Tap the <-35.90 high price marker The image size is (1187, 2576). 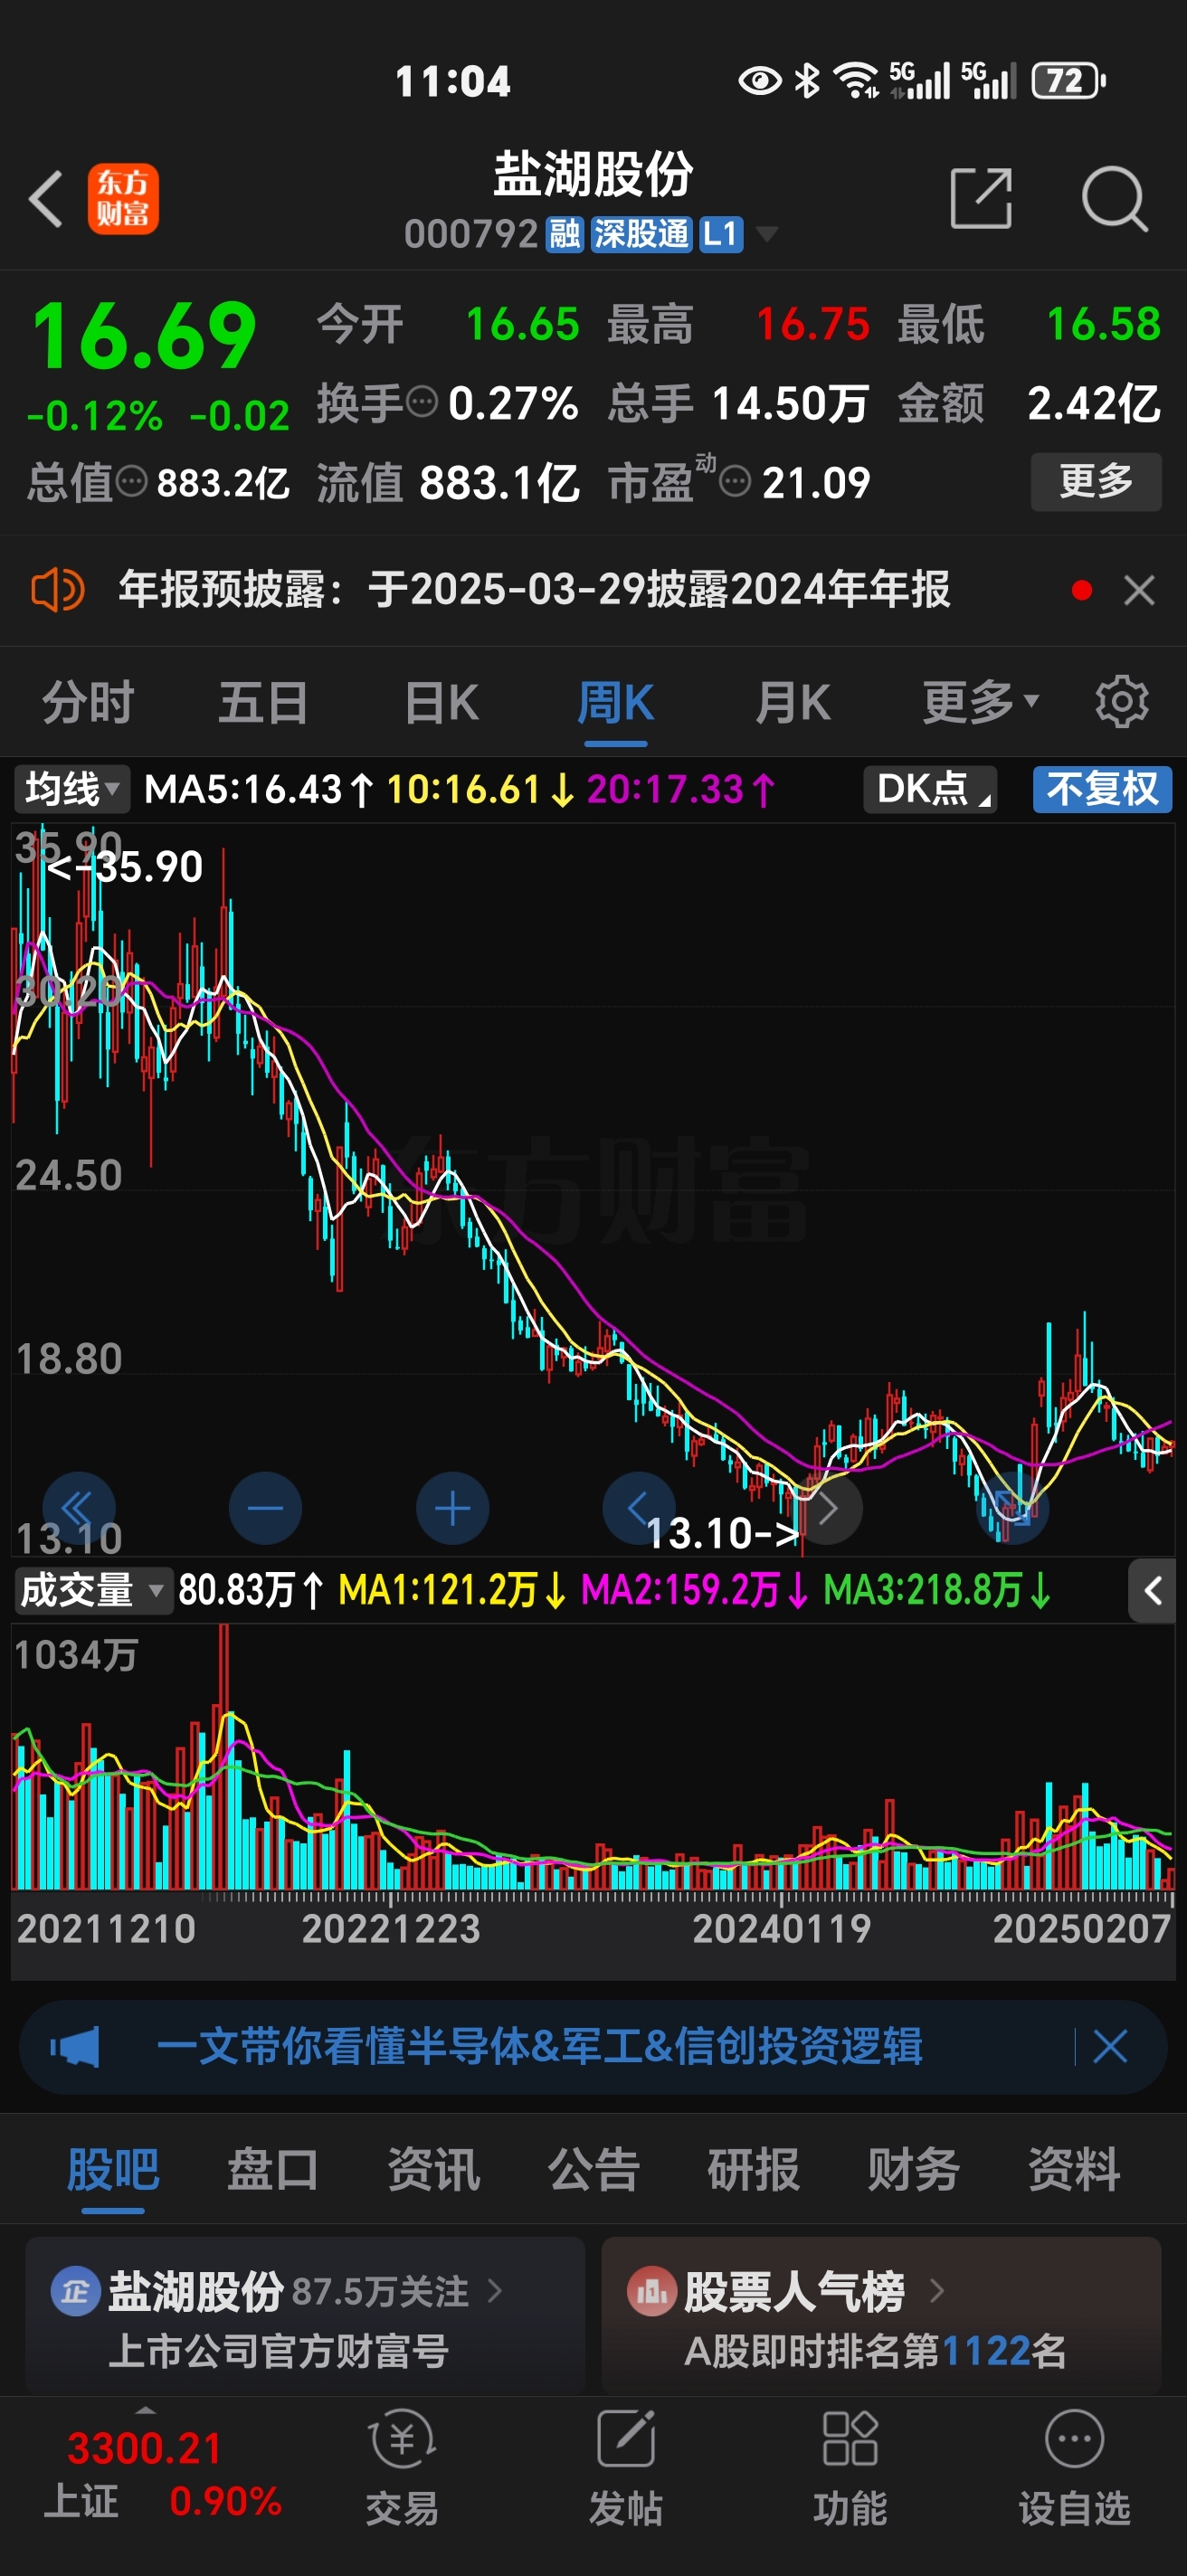124,867
